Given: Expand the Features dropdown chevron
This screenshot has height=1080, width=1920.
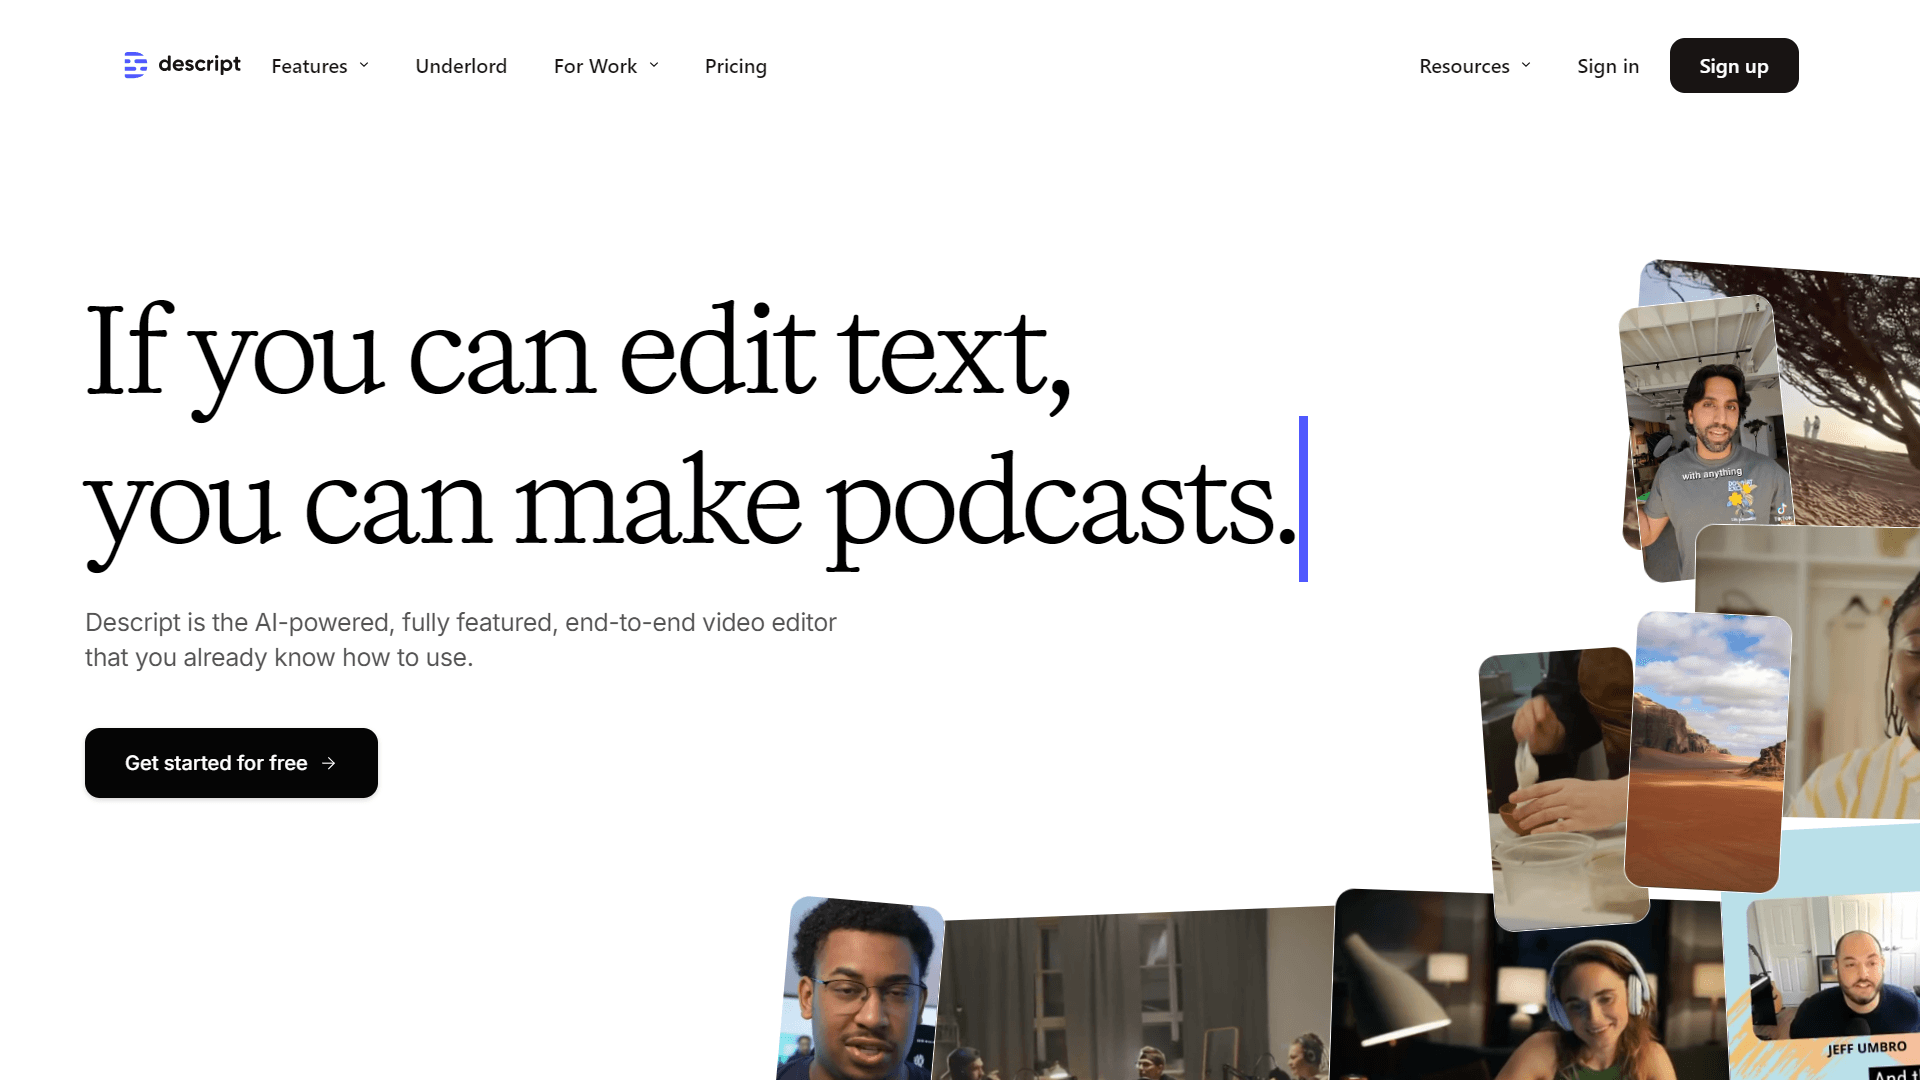Looking at the screenshot, I should pyautogui.click(x=364, y=65).
